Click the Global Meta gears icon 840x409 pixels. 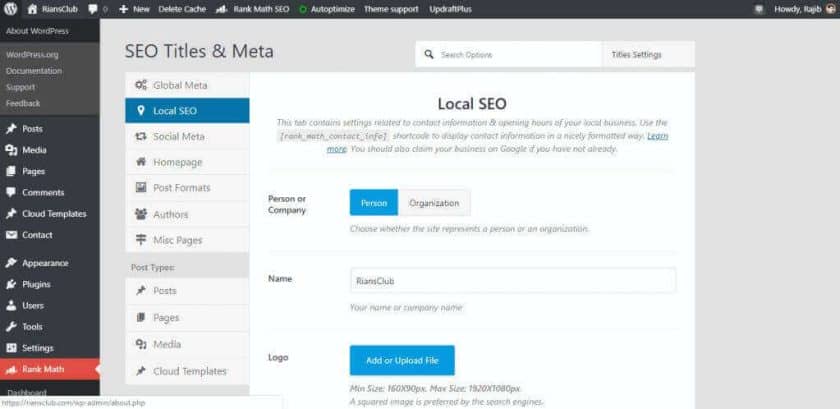click(141, 85)
